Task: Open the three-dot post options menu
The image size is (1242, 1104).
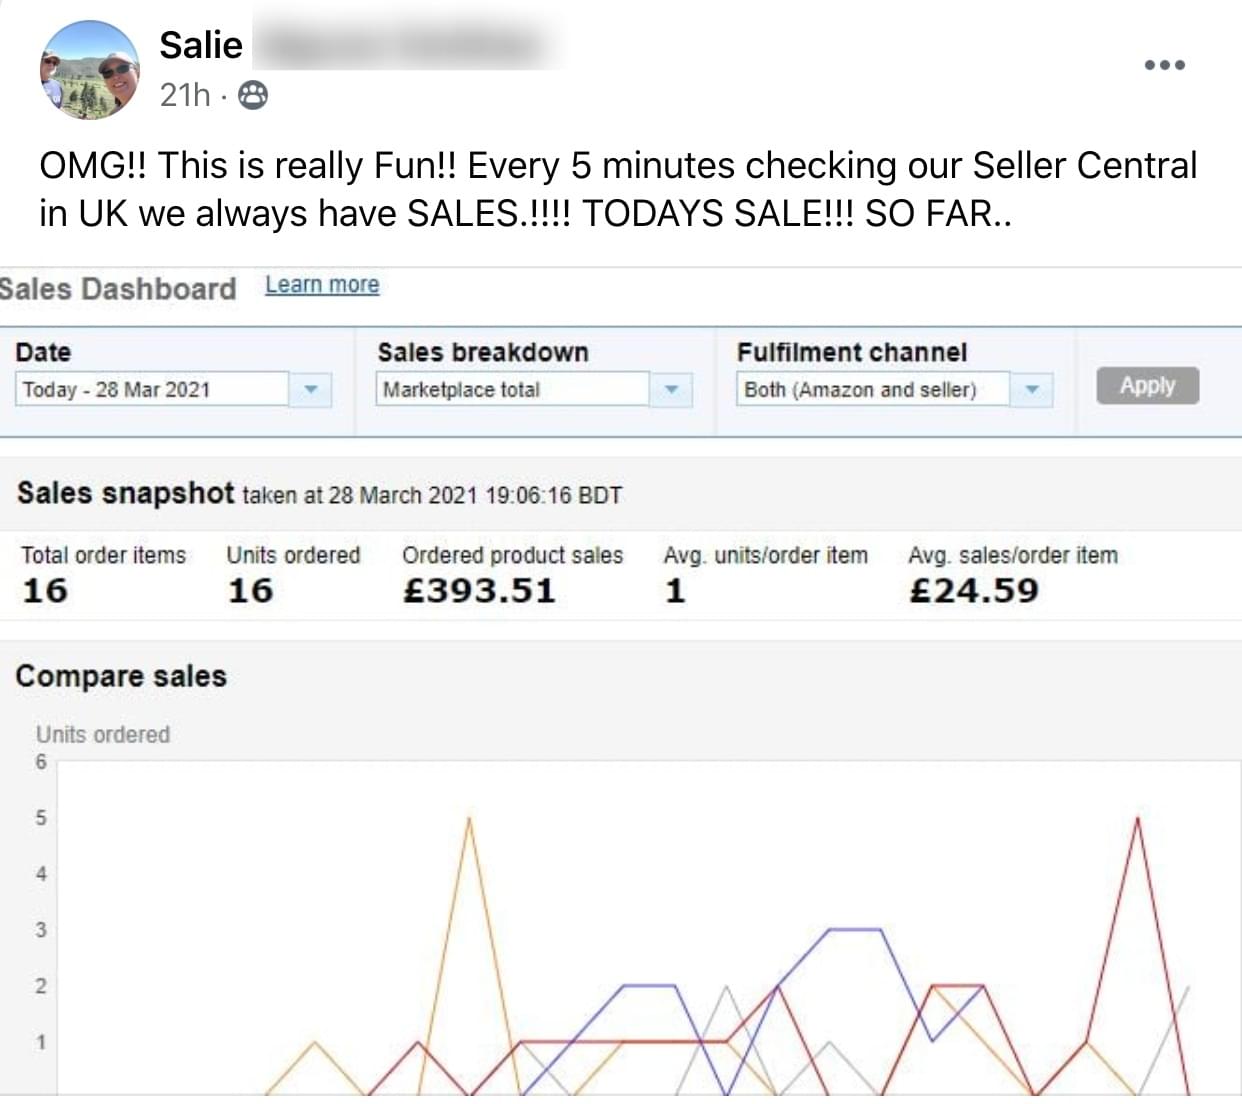Action: (1164, 65)
